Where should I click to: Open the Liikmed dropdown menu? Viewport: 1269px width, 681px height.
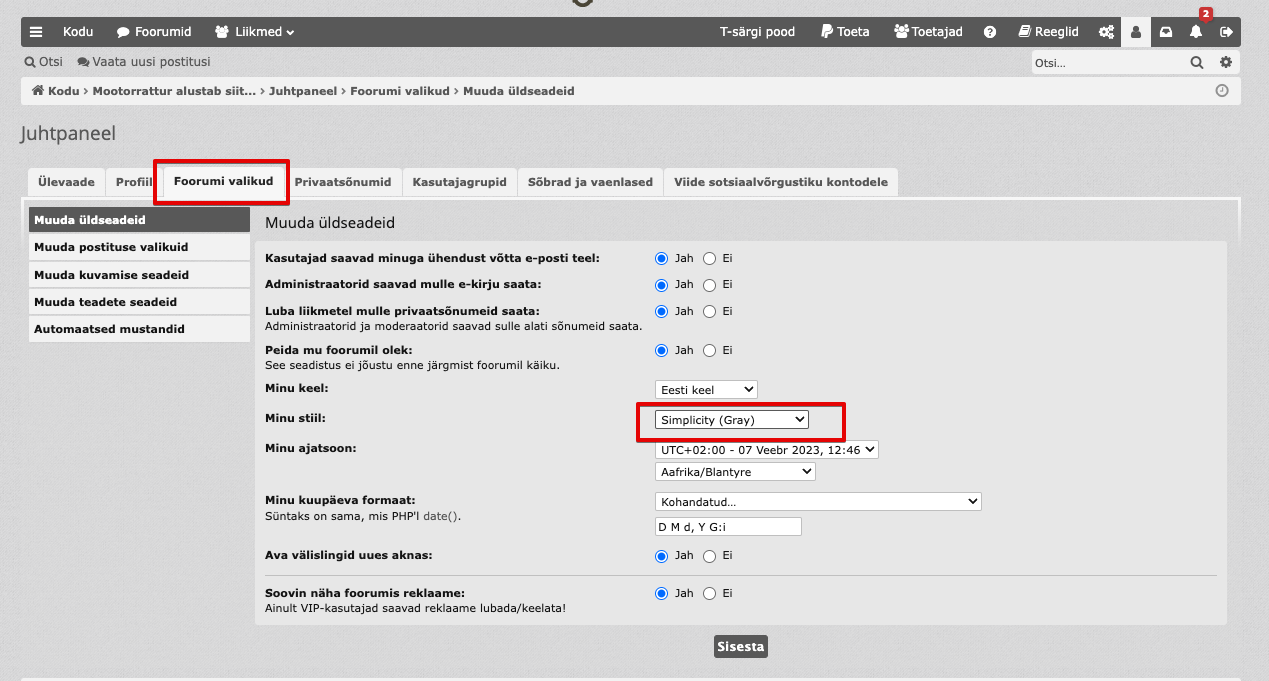pyautogui.click(x=255, y=32)
